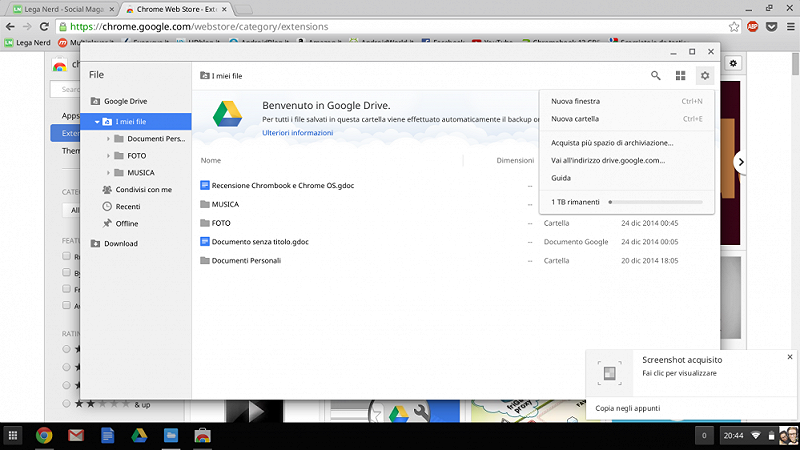Image resolution: width=800 pixels, height=450 pixels.
Task: Launch Google Drive from the shelf
Action: click(x=139, y=436)
